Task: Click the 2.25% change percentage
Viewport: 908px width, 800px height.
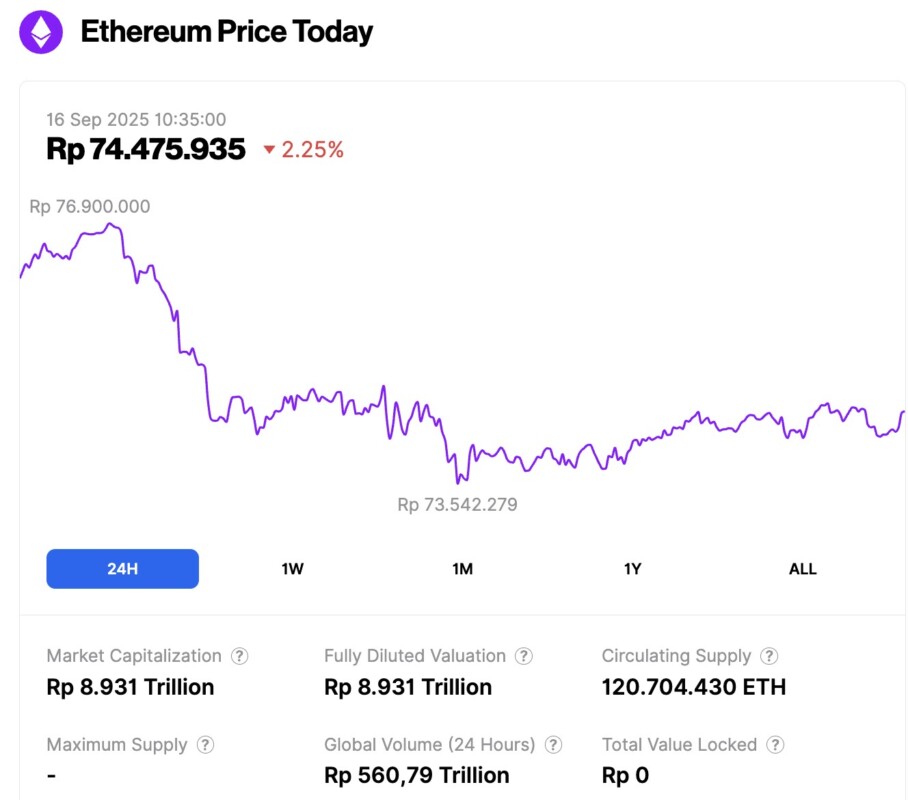Action: 312,150
